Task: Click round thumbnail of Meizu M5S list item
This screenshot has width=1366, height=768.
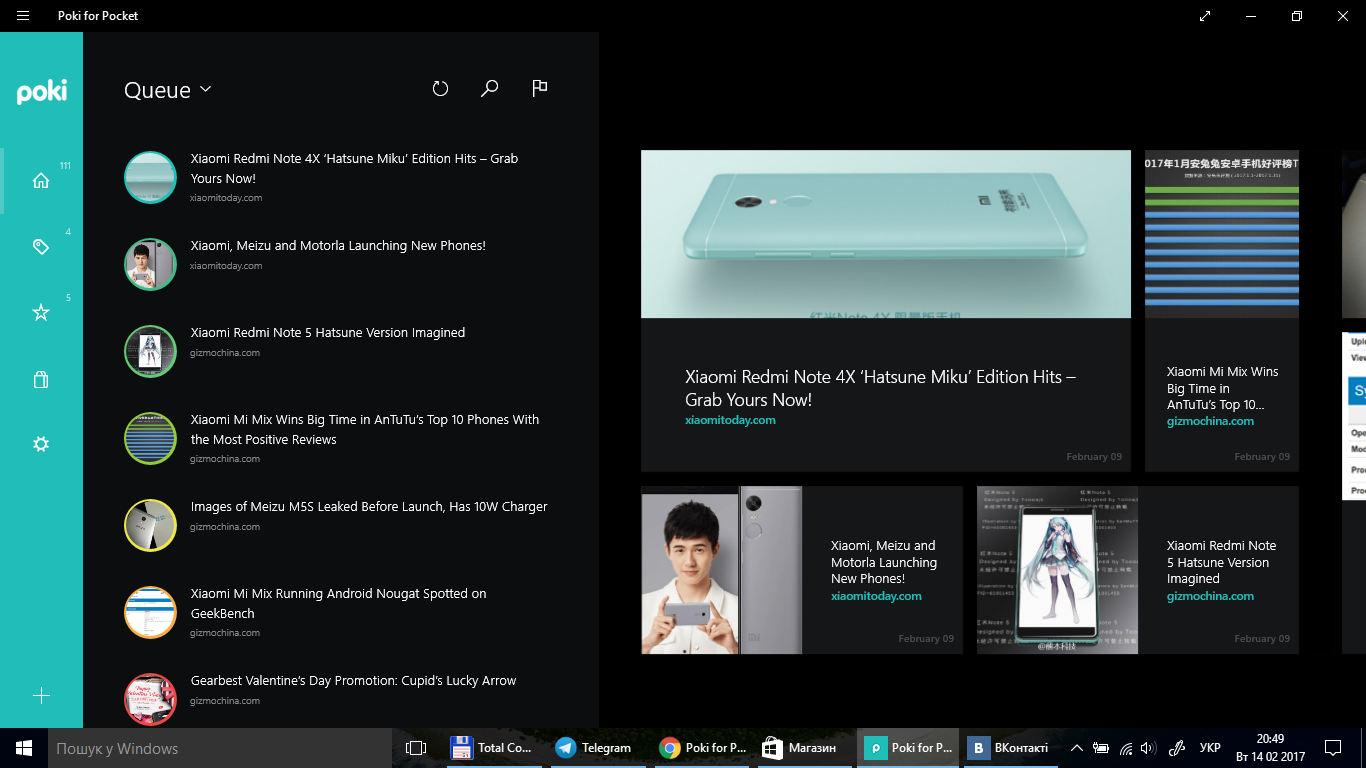Action: click(150, 525)
